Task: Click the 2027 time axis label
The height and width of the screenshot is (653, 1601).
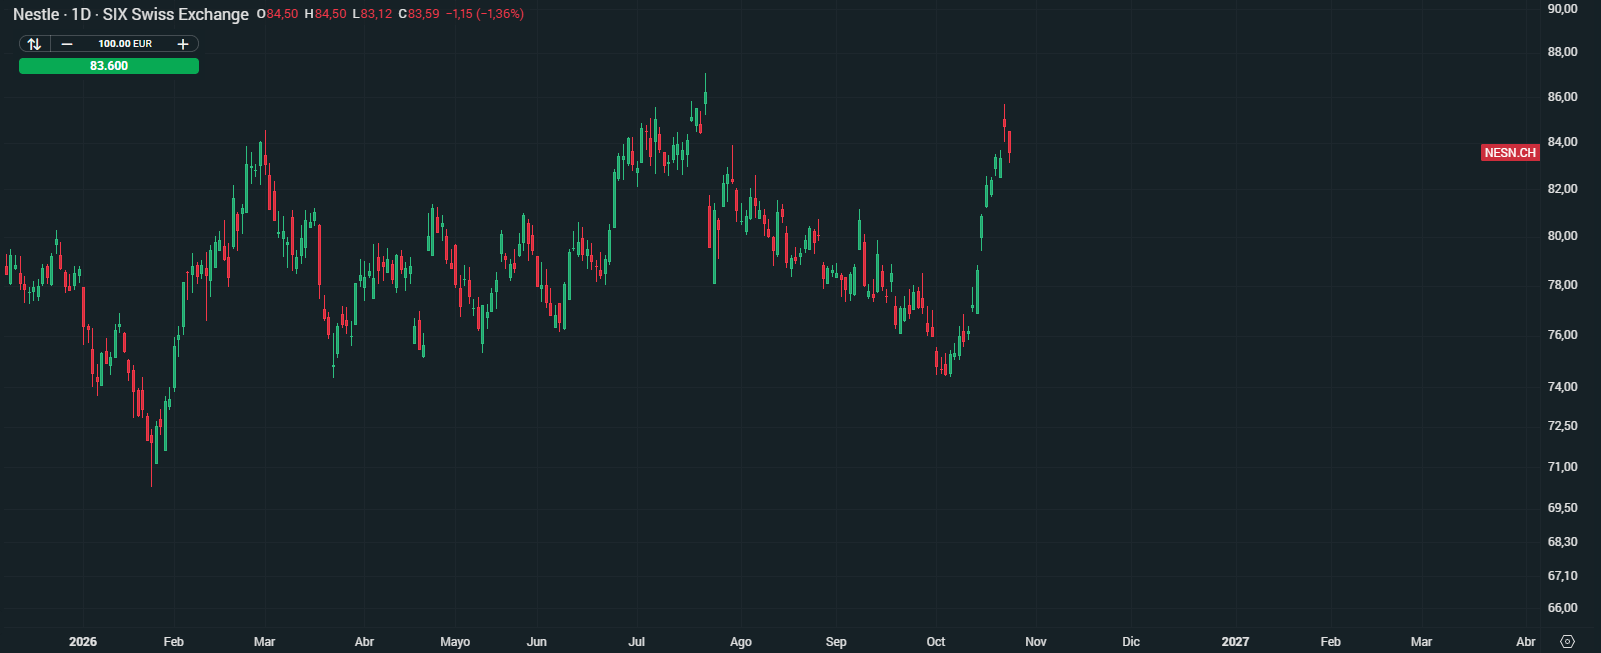Action: click(1235, 642)
